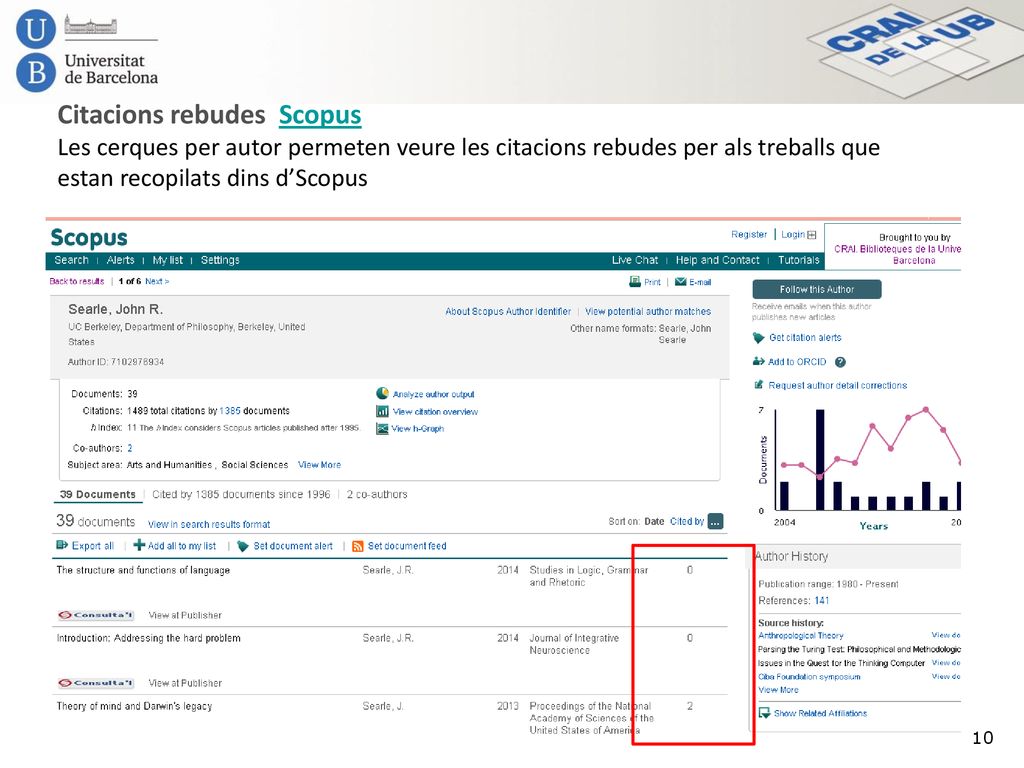Screen dimensions: 1024x768
Task: Open About Scopus Author Identifier
Action: (507, 312)
